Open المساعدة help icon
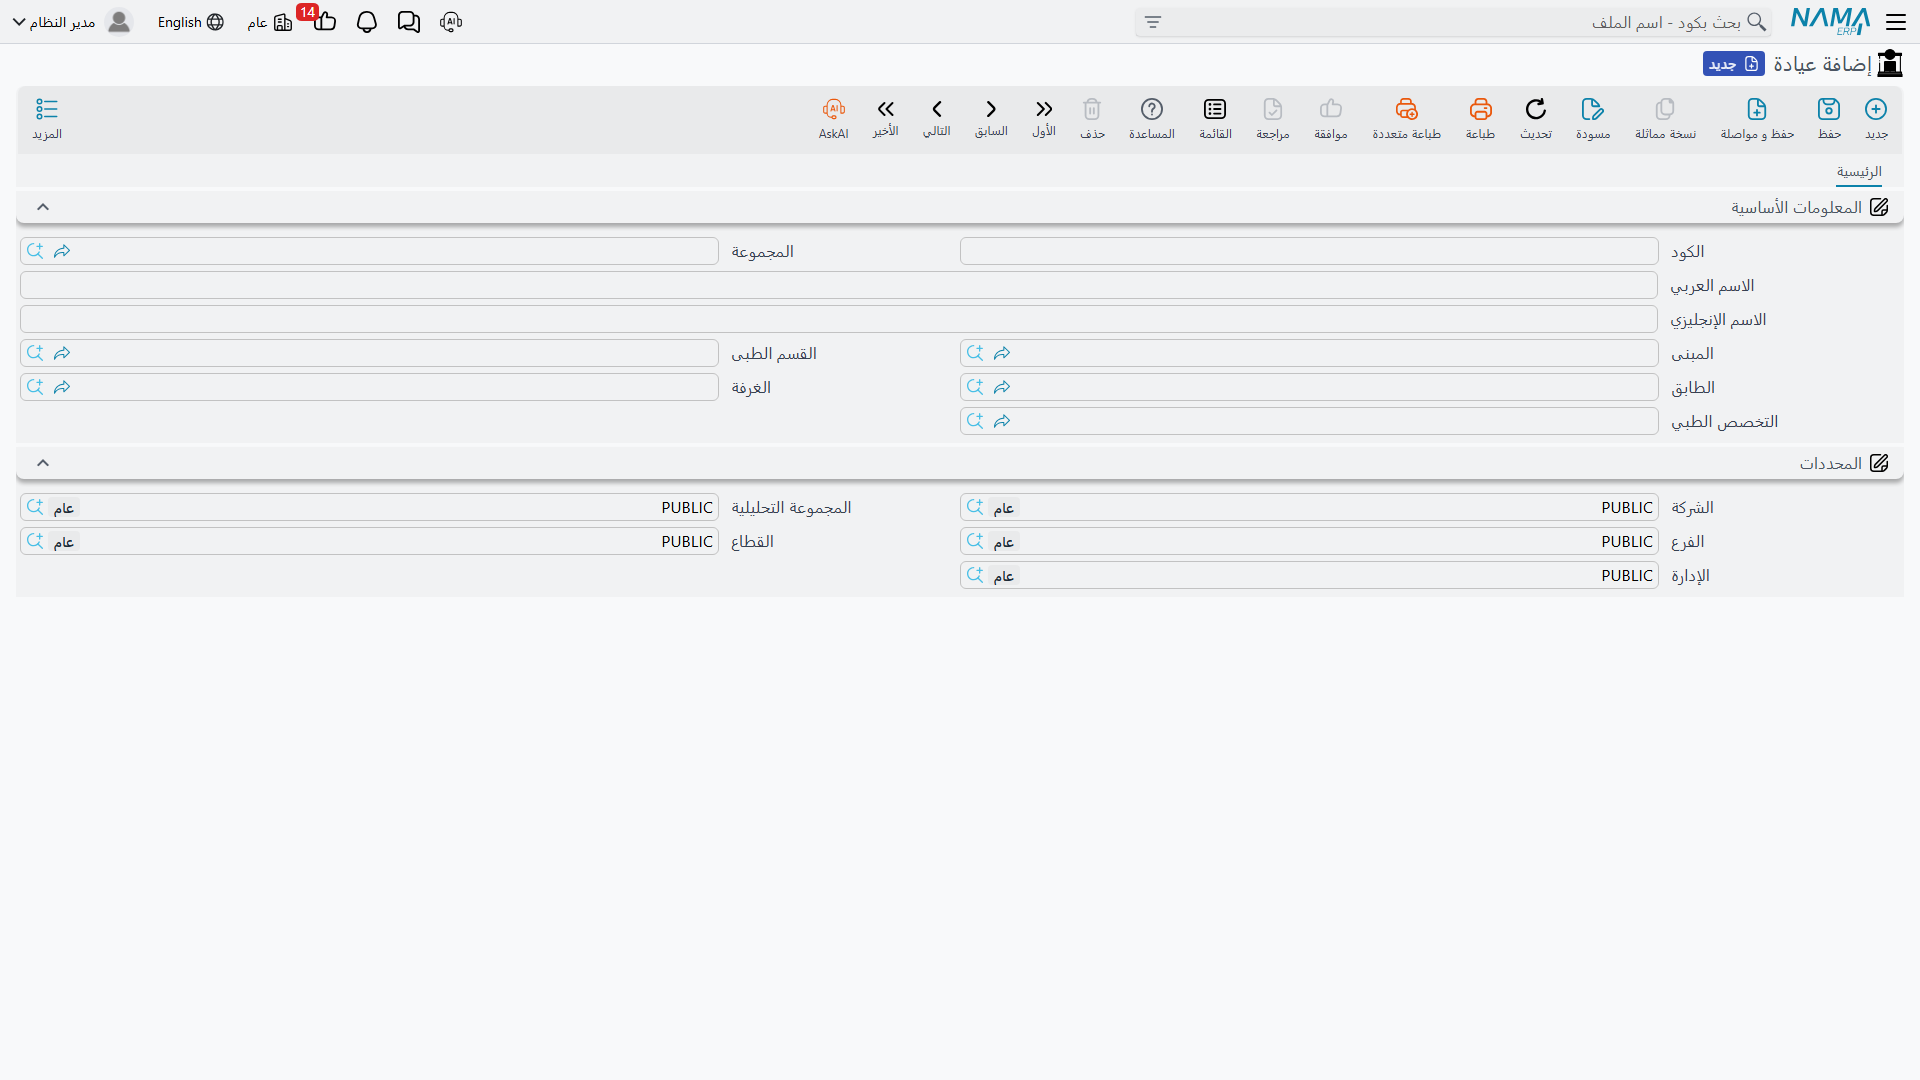The width and height of the screenshot is (1920, 1080). tap(1152, 109)
